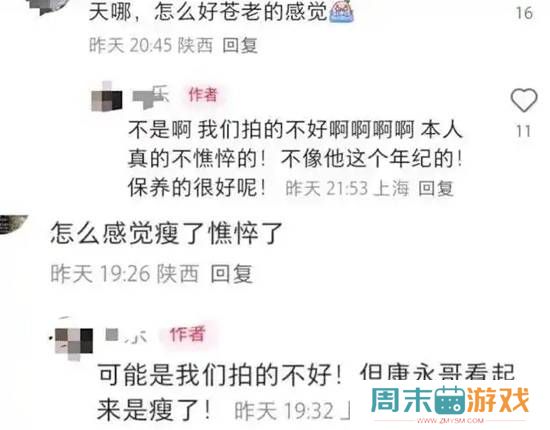Open the 周末游戏 watermark logo
550x430 pixels.
point(450,400)
